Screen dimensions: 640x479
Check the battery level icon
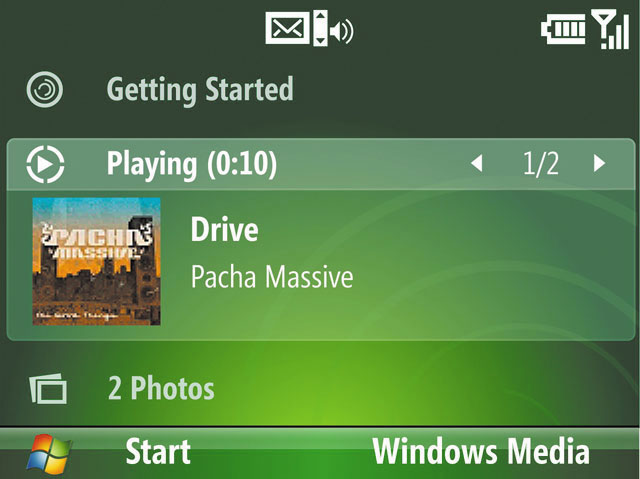pyautogui.click(x=563, y=29)
